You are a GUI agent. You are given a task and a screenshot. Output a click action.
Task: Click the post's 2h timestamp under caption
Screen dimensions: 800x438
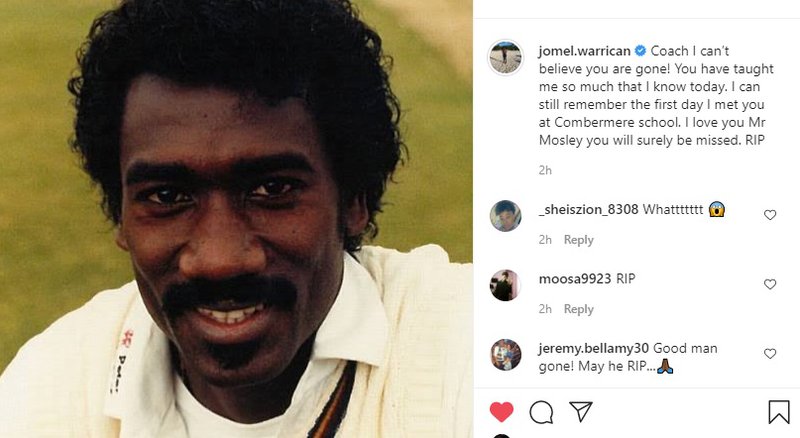pyautogui.click(x=545, y=170)
